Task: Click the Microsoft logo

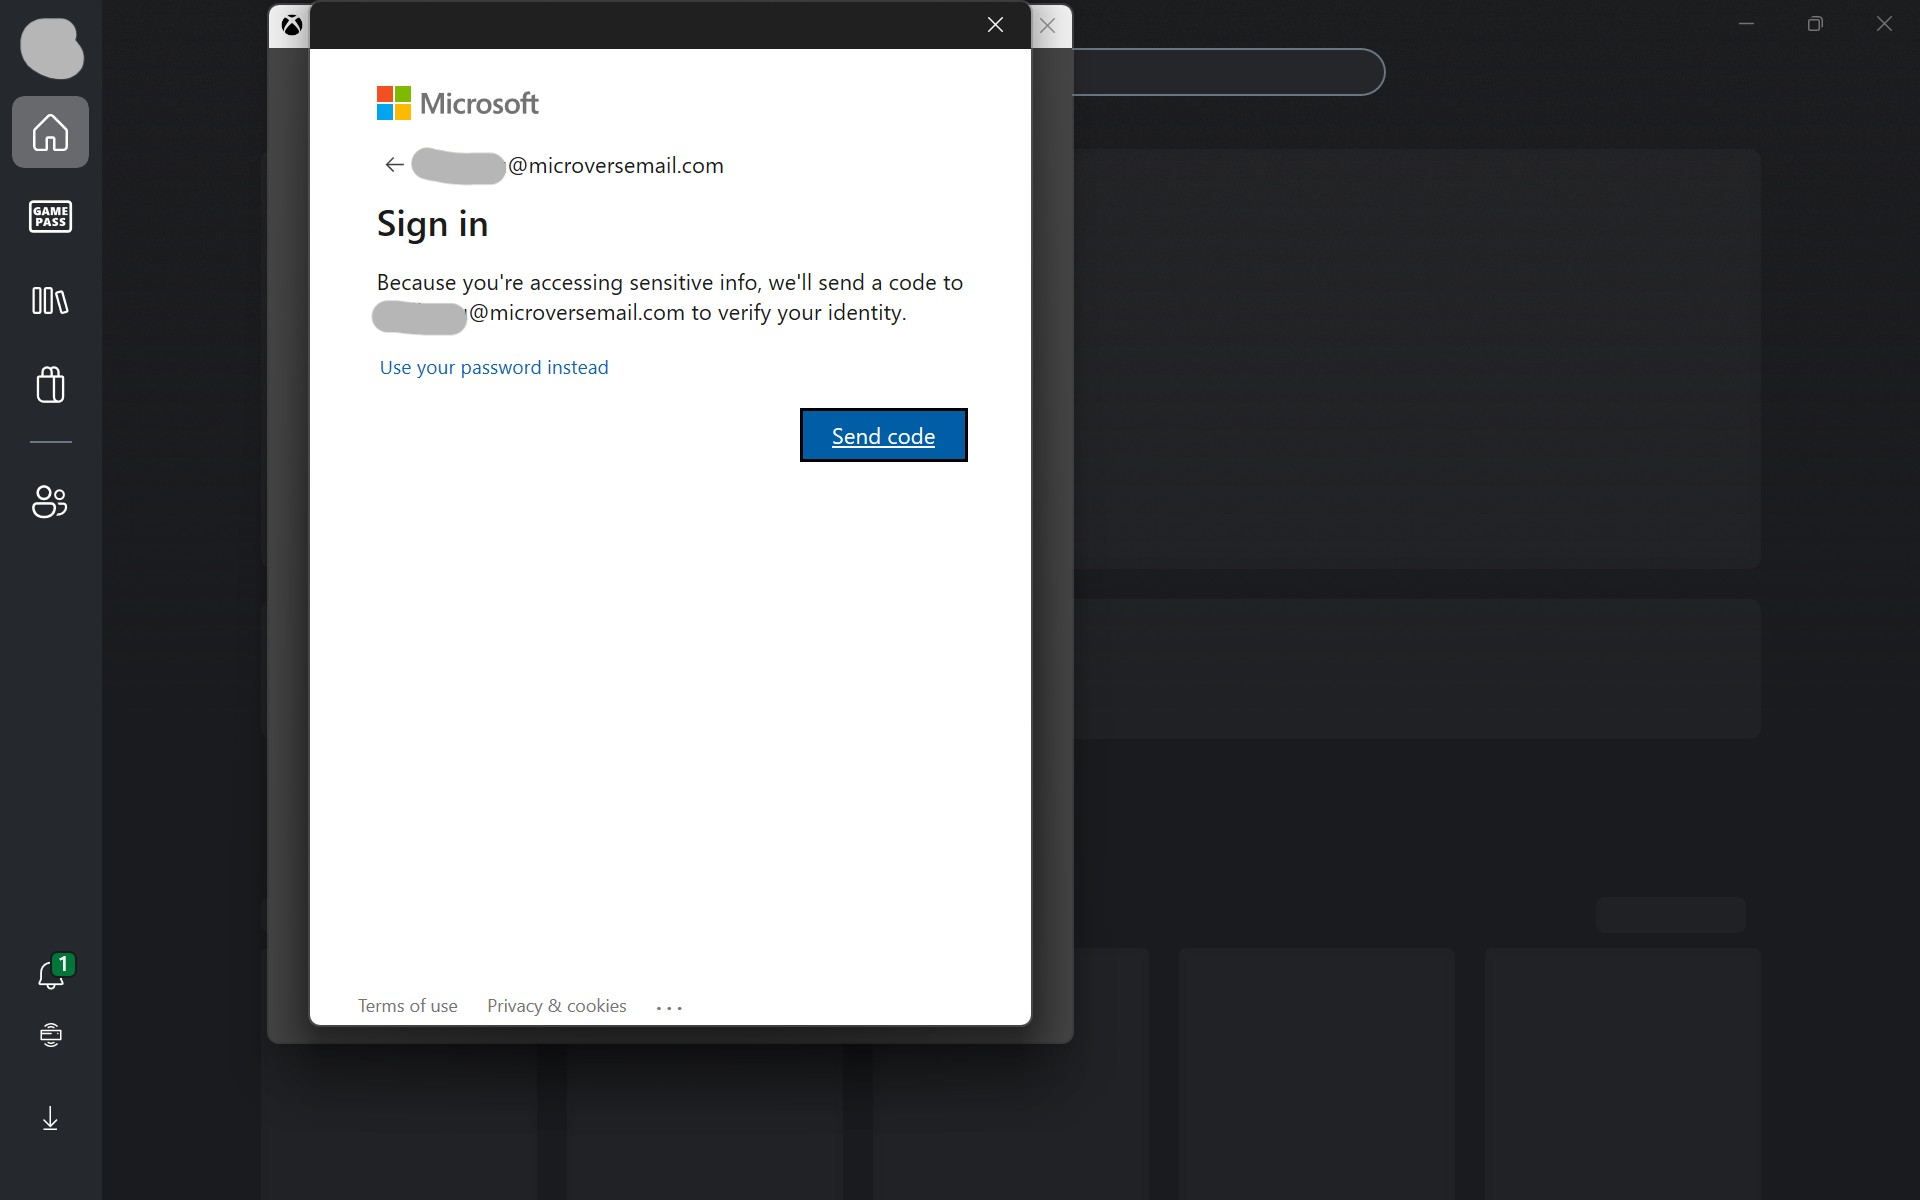Action: (457, 103)
